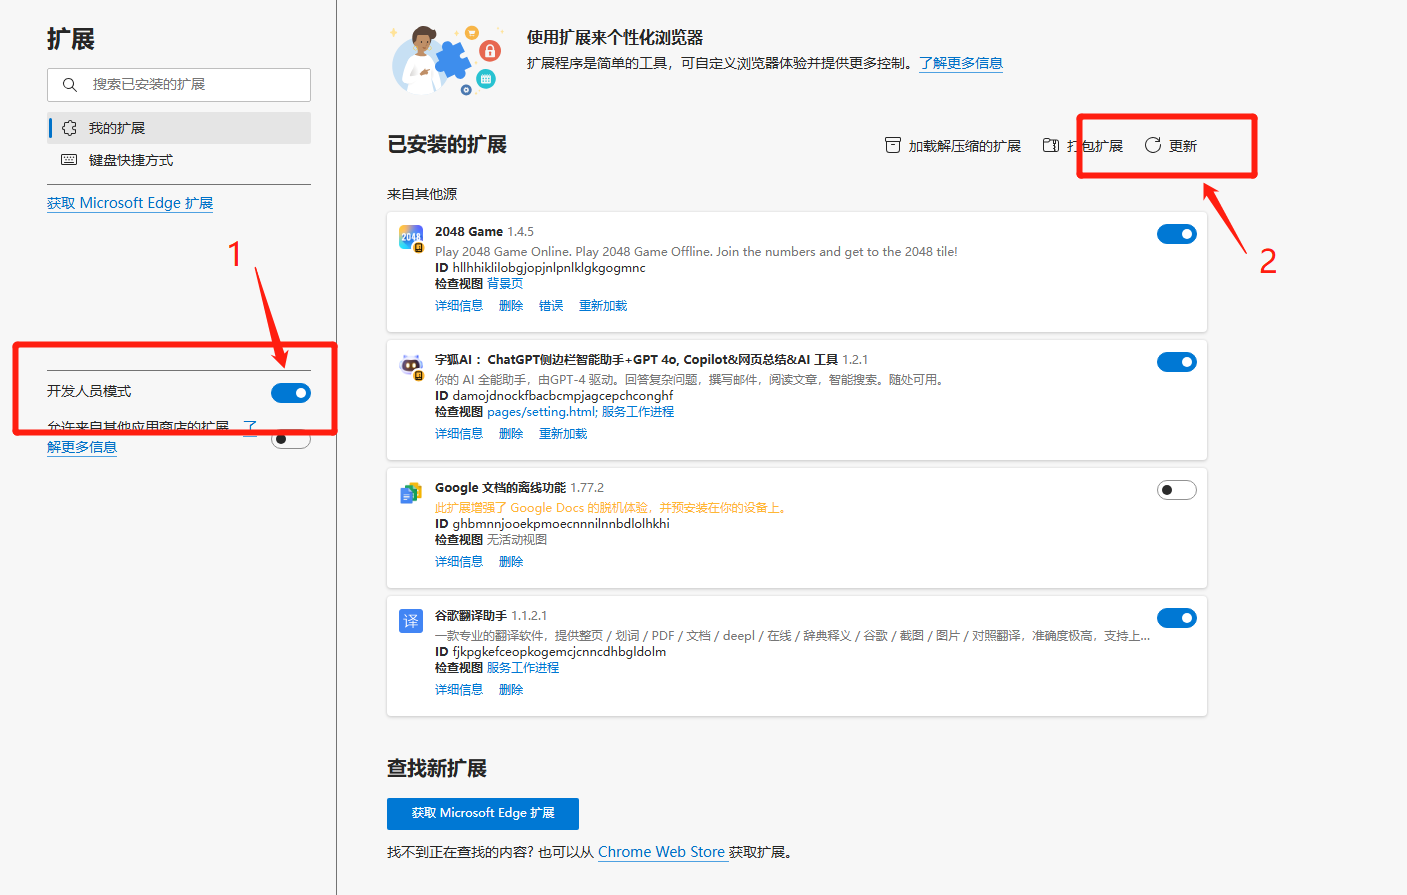
Task: Open 详细信息 for 2048 Game
Action: (x=459, y=306)
